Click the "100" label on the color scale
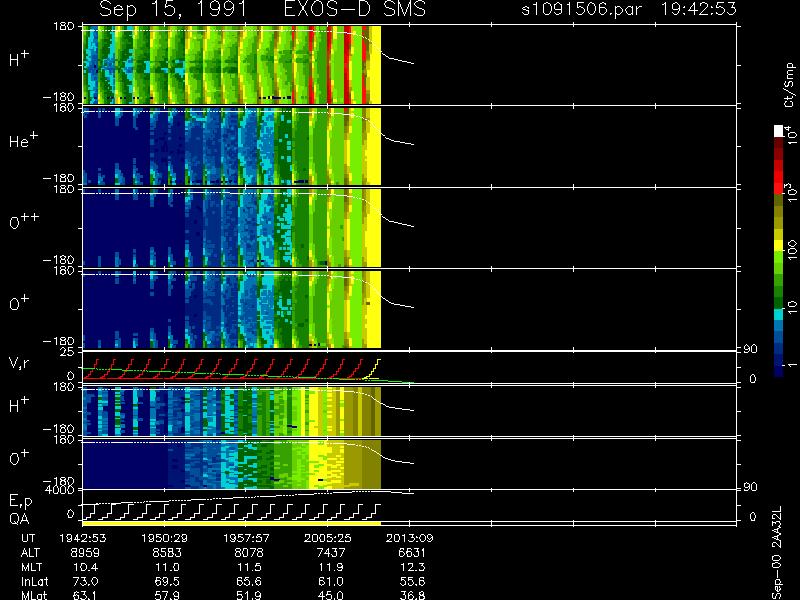 pyautogui.click(x=792, y=251)
